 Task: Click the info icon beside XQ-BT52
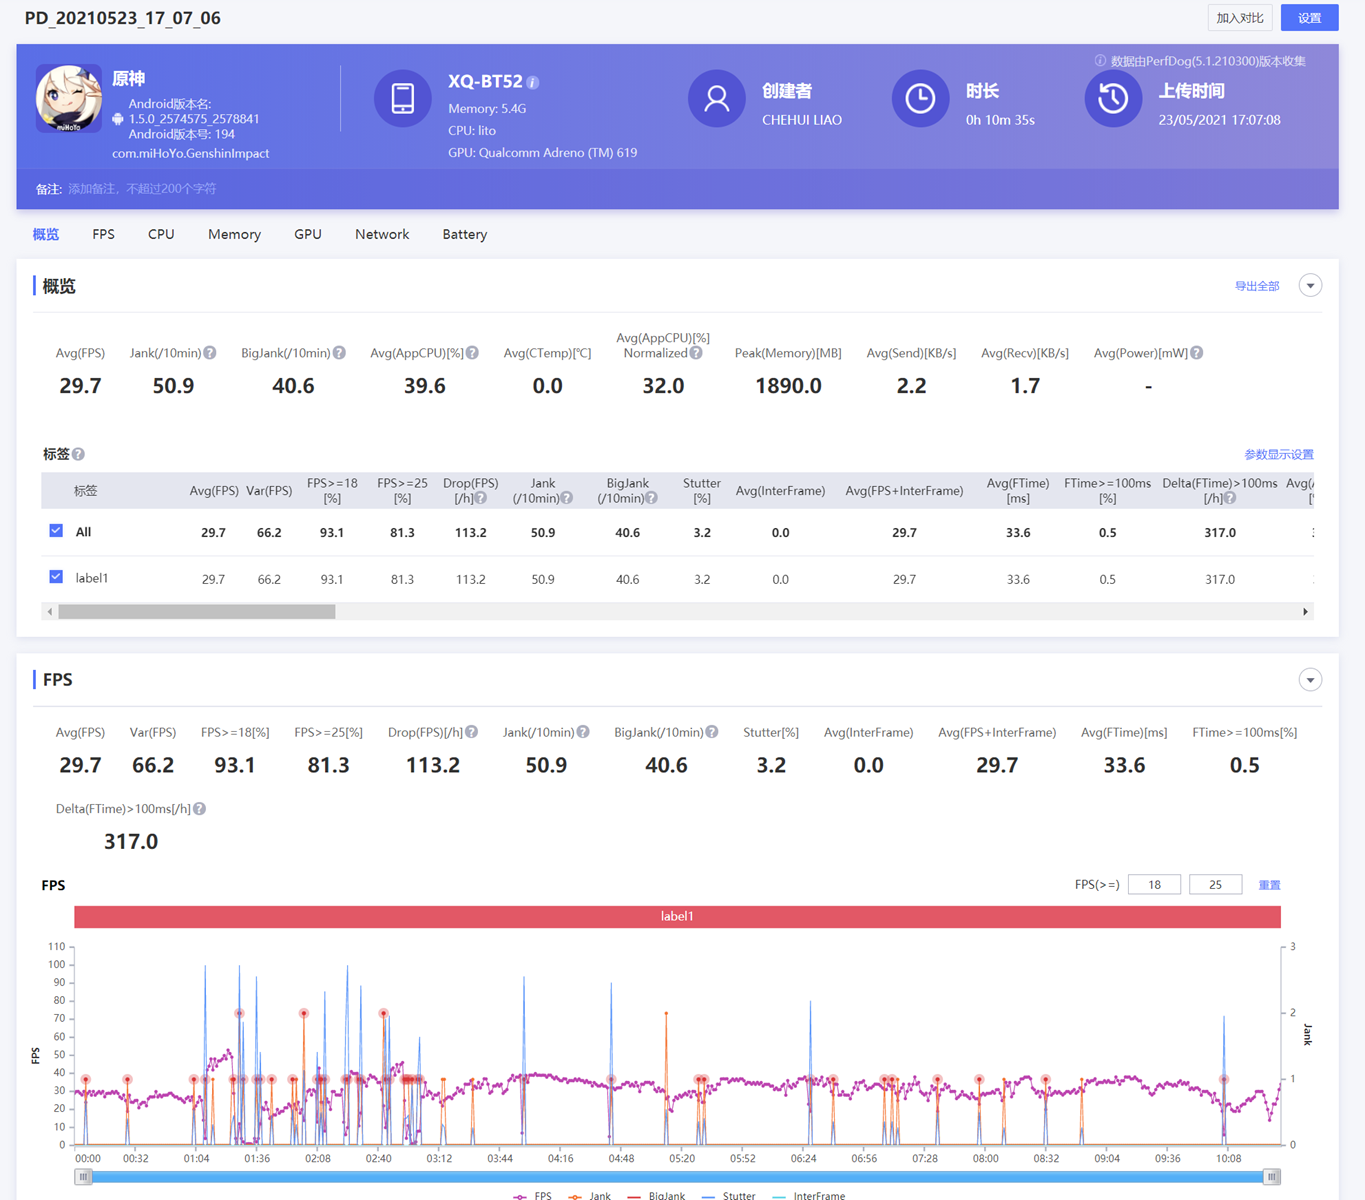[x=533, y=83]
